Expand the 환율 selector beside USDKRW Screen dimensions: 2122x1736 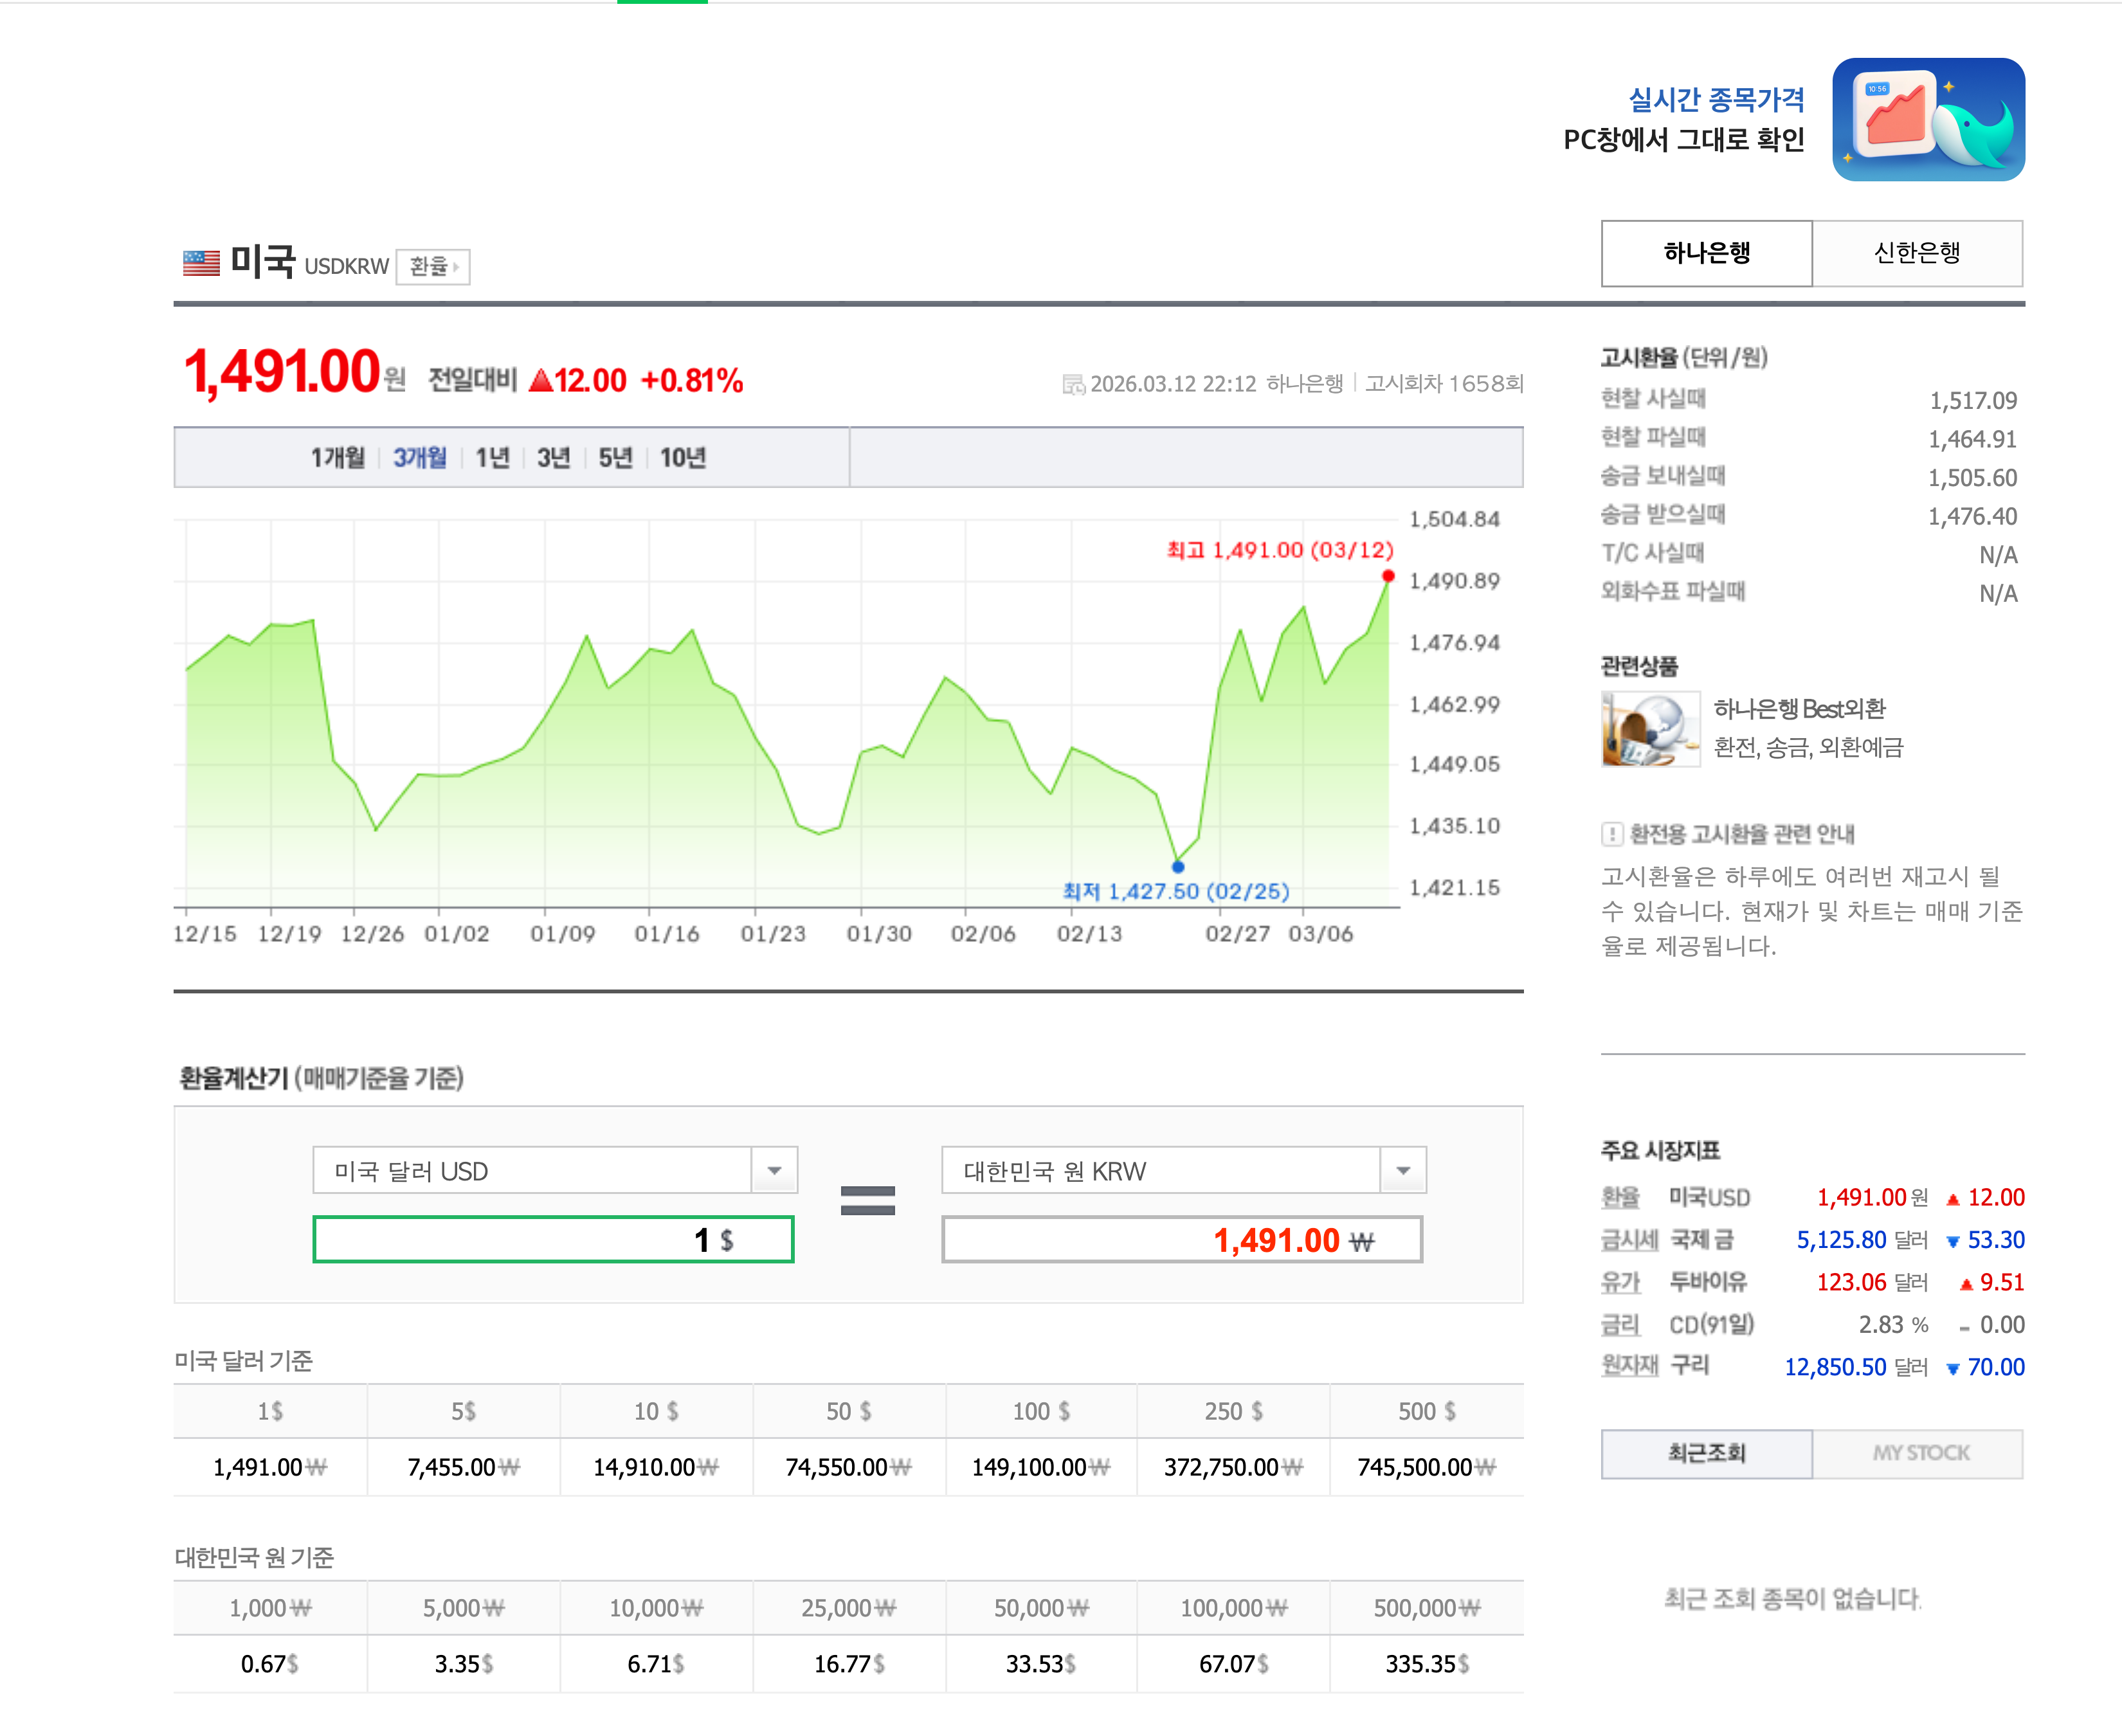coord(432,266)
